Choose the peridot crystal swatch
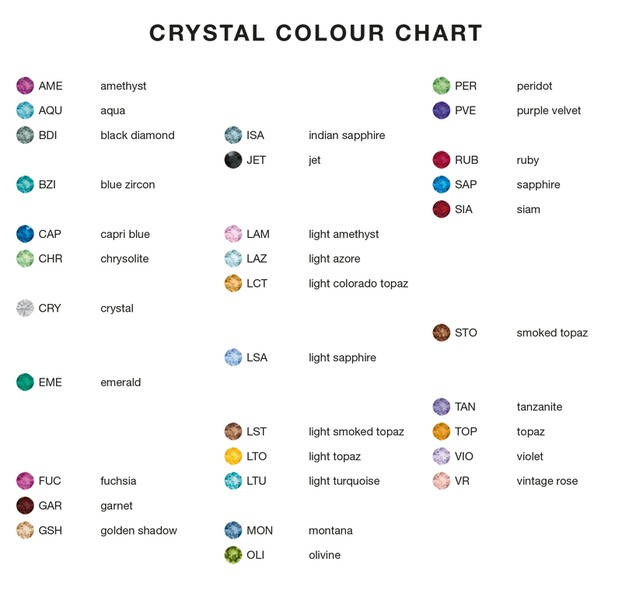The height and width of the screenshot is (600, 622). 441,86
